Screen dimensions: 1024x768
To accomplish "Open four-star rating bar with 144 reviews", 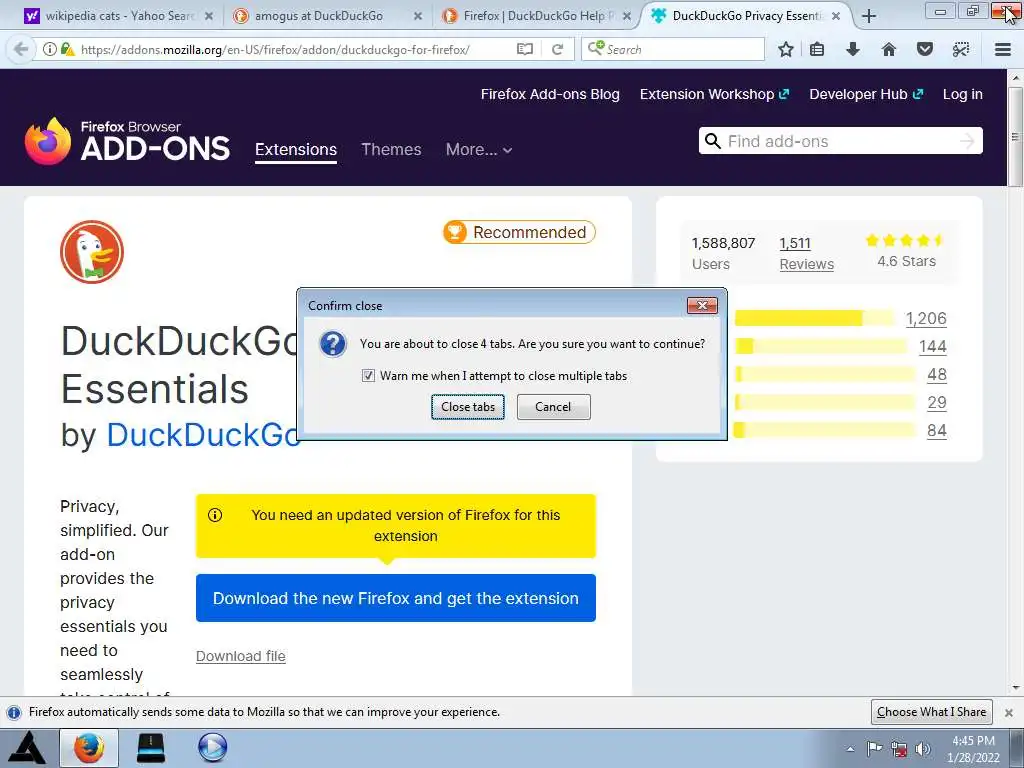I will click(821, 346).
